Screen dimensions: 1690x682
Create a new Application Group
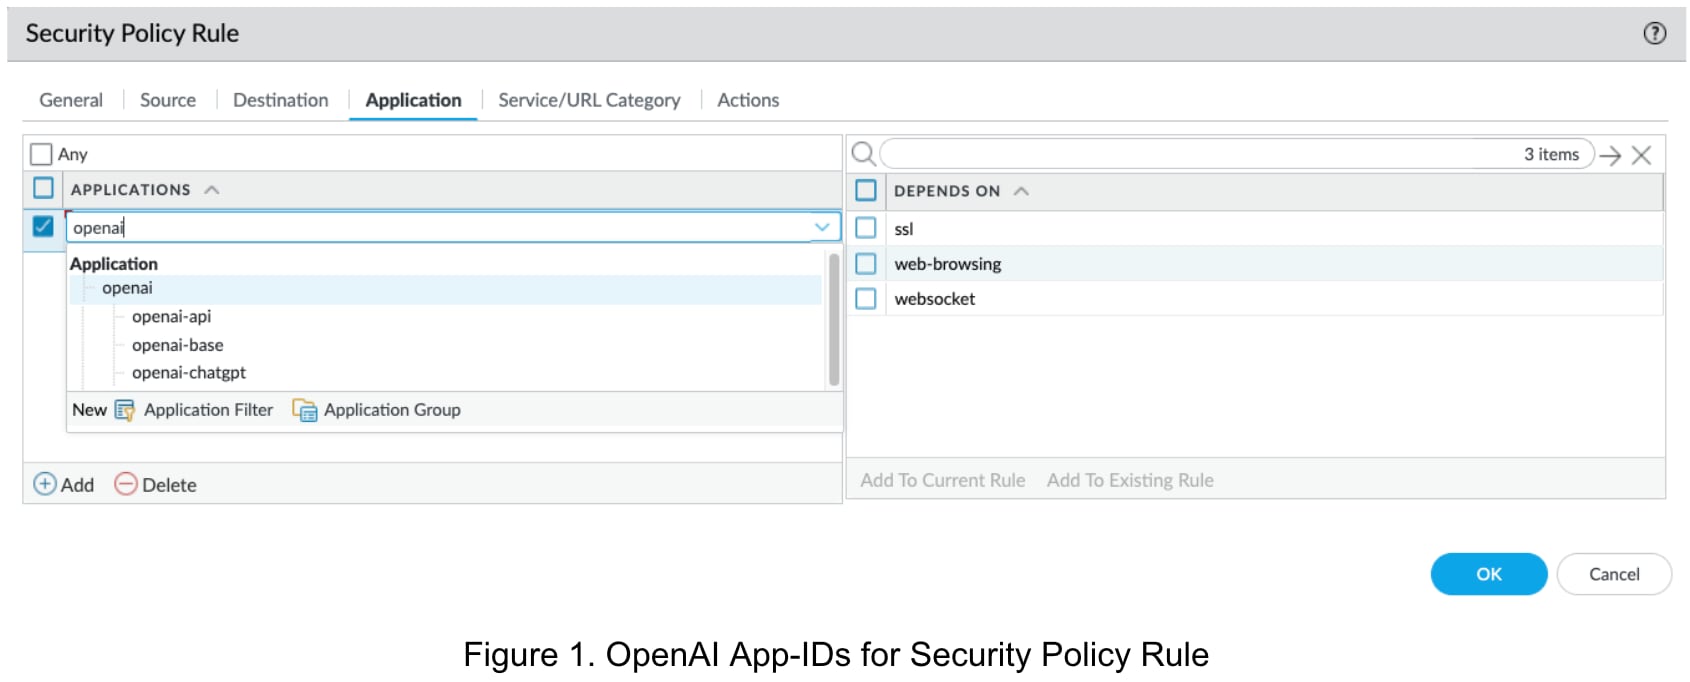[392, 410]
